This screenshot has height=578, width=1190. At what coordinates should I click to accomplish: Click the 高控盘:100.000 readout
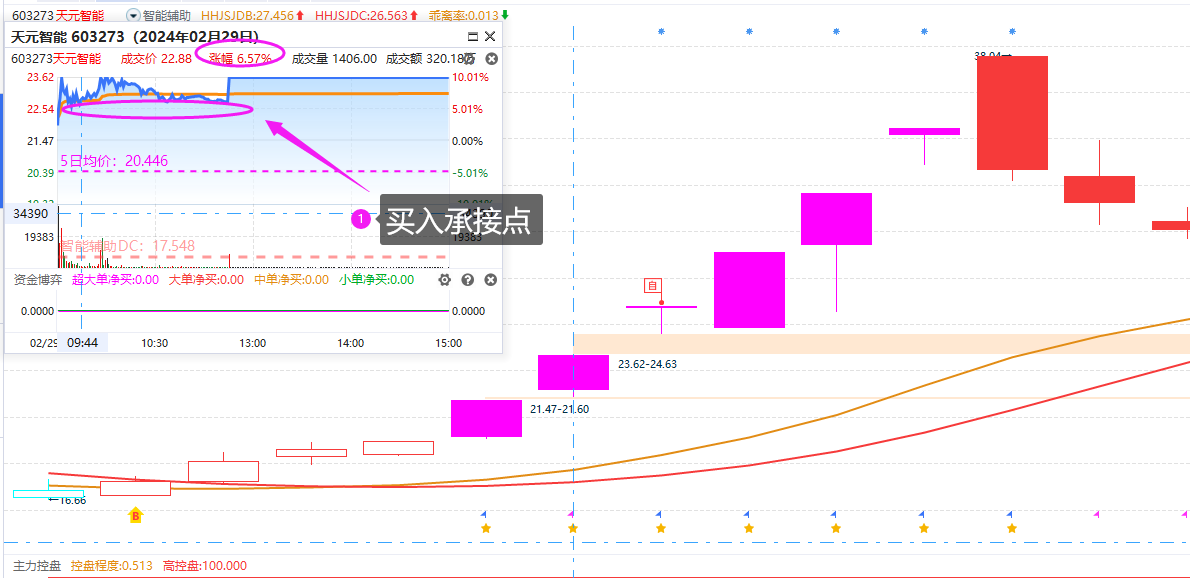(x=205, y=566)
